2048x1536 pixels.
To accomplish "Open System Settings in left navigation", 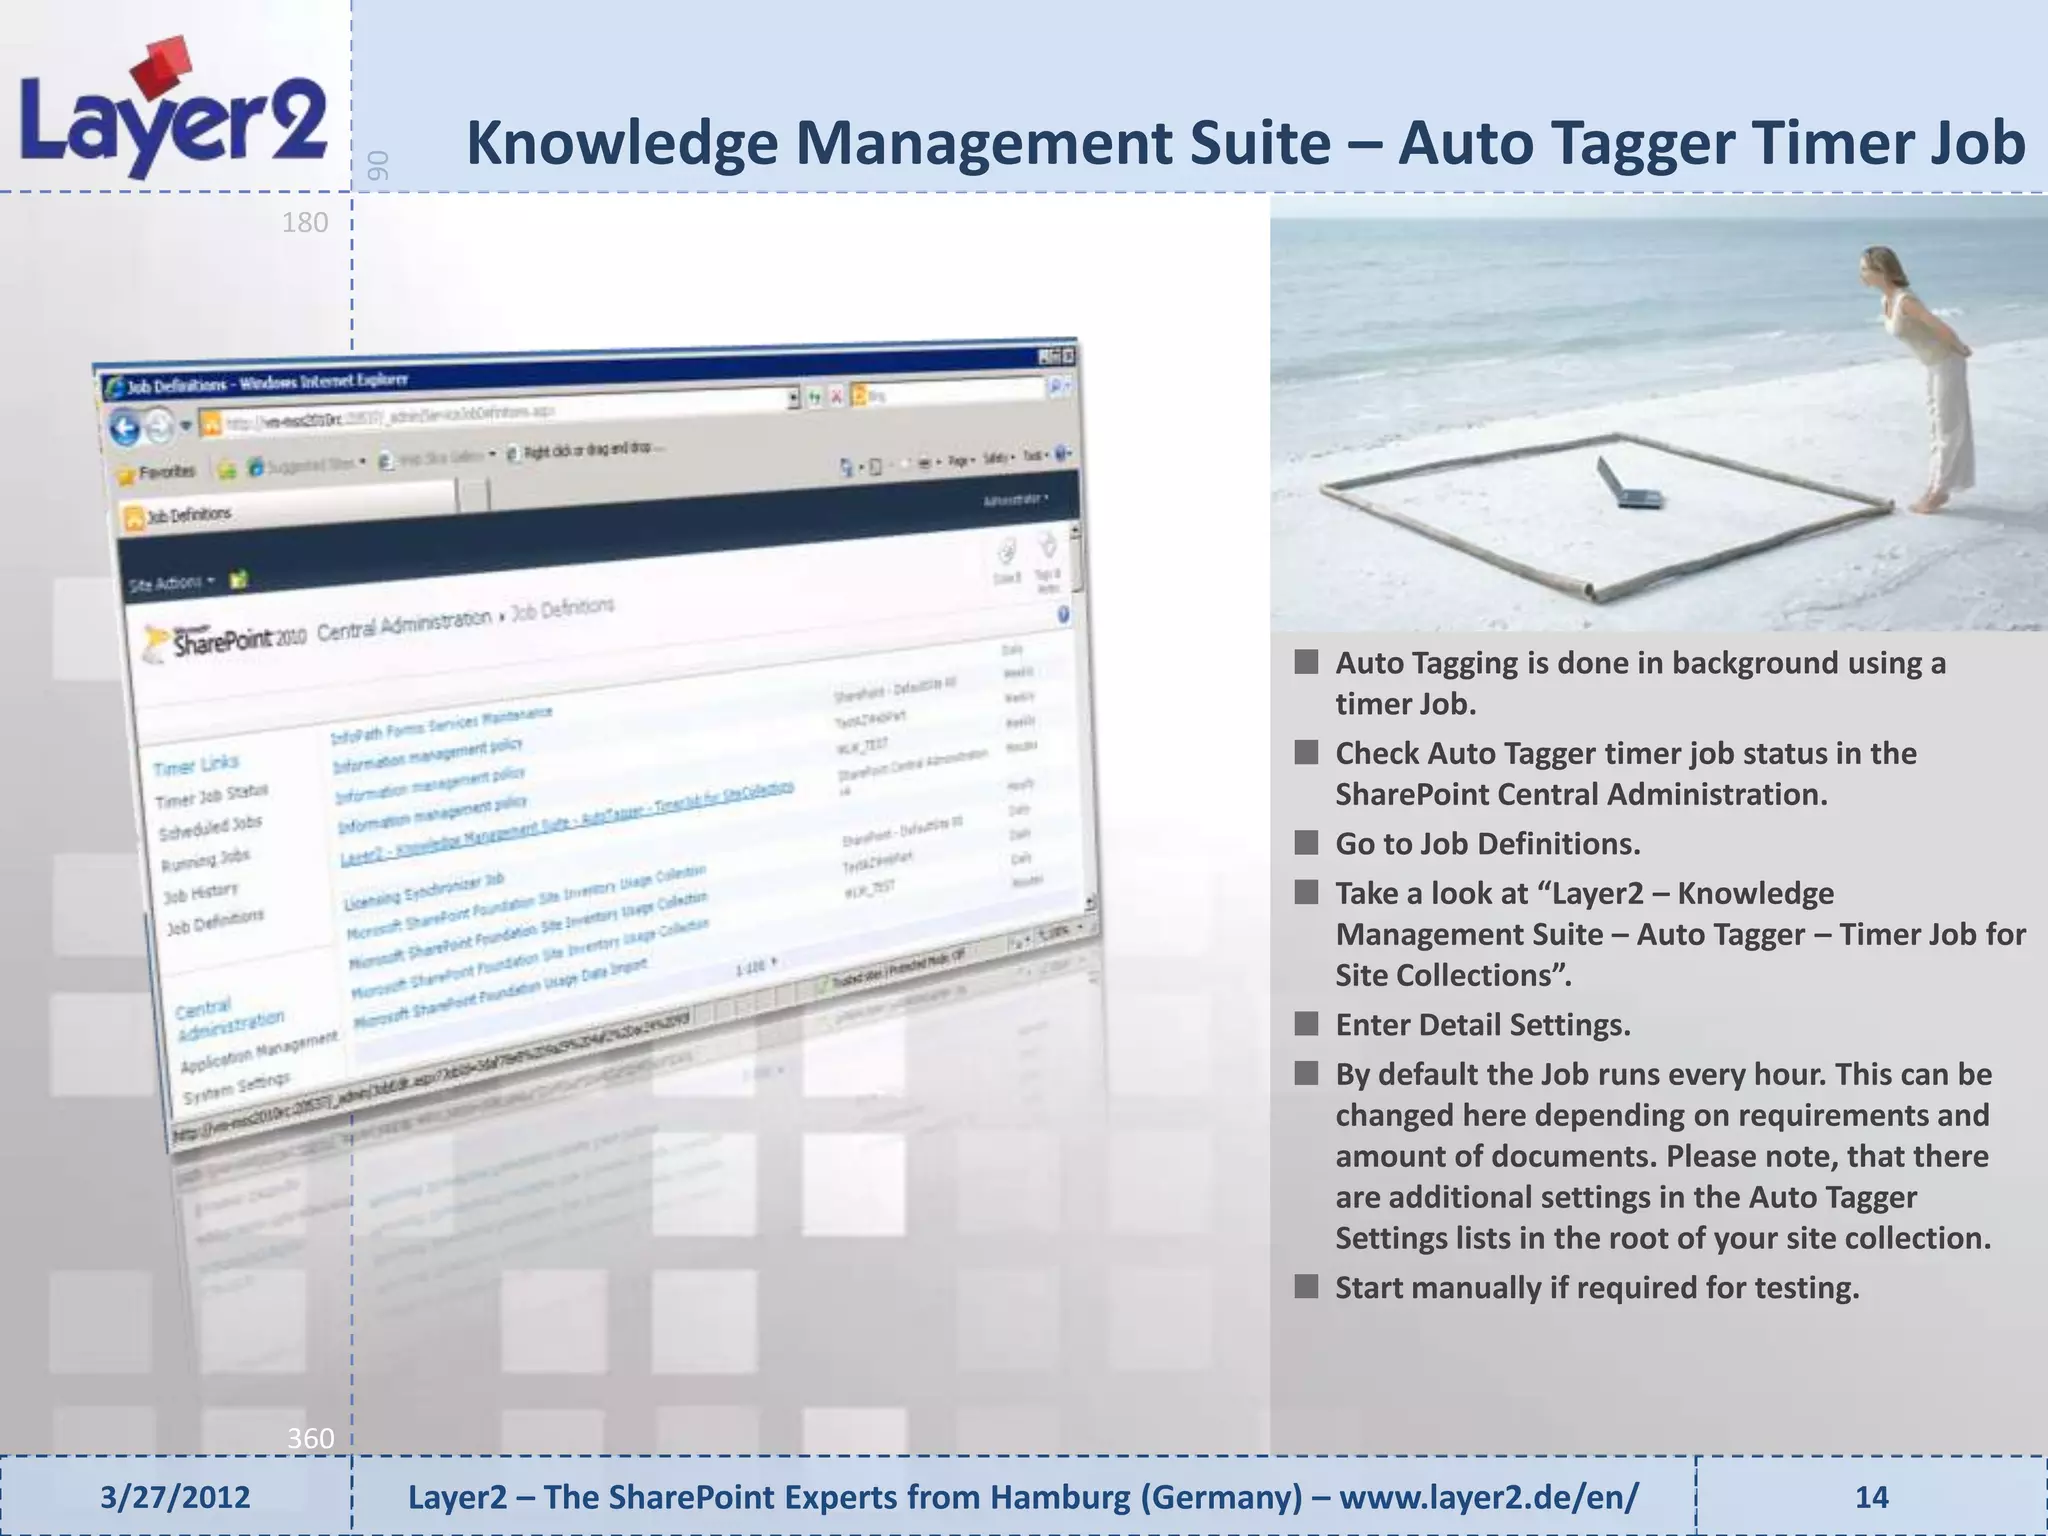I will 236,1088.
